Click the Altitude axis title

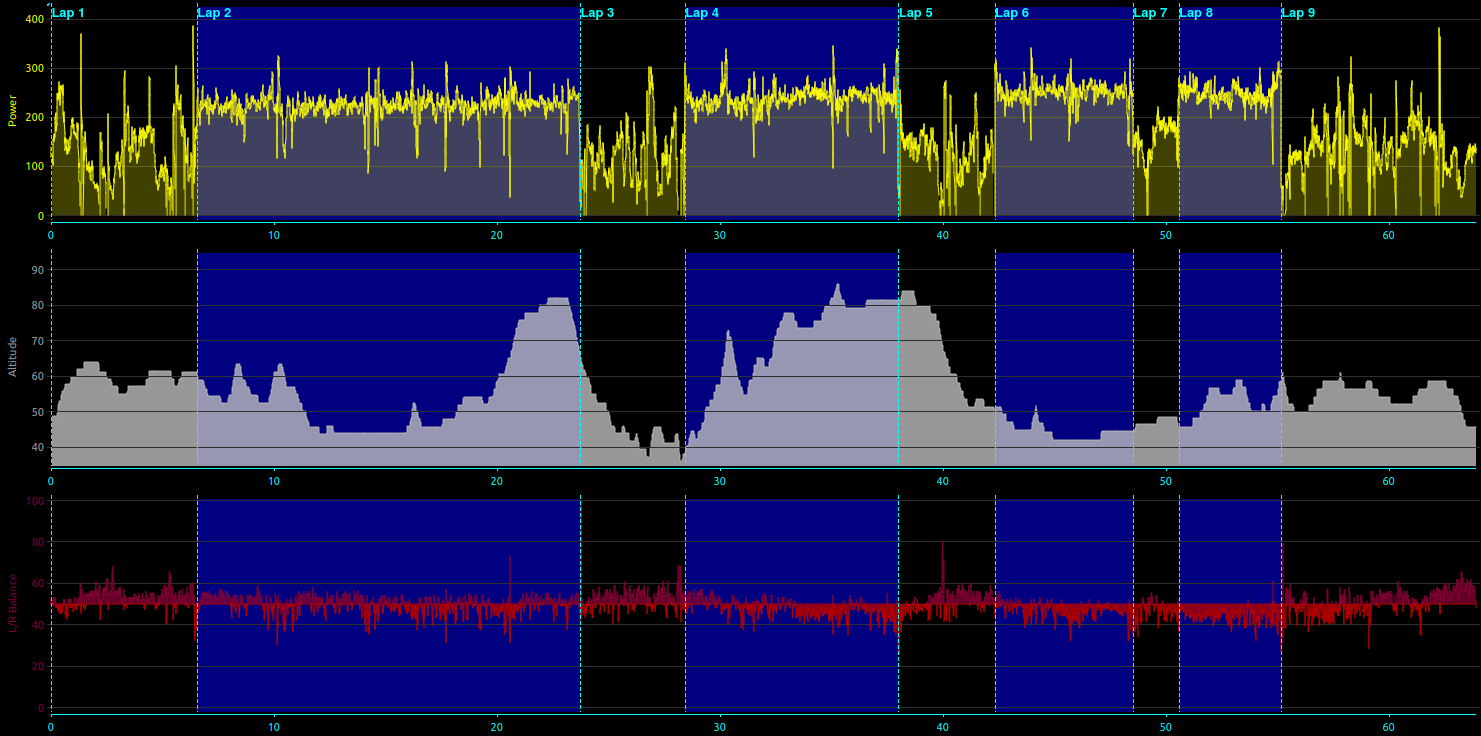[13, 358]
